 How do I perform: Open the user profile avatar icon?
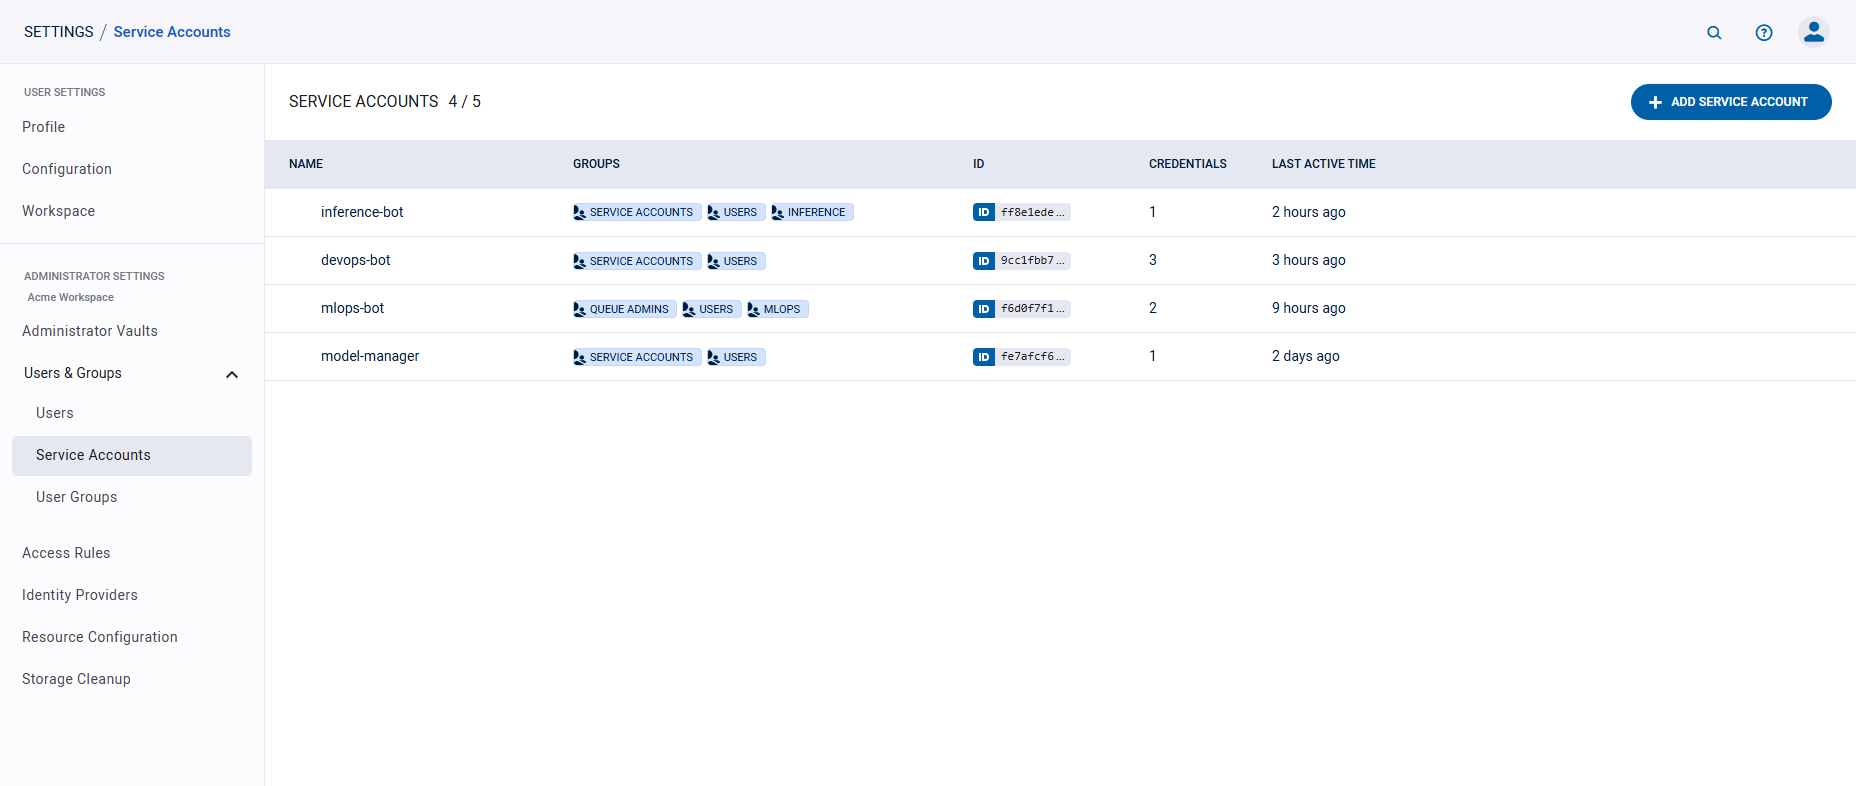pyautogui.click(x=1813, y=32)
